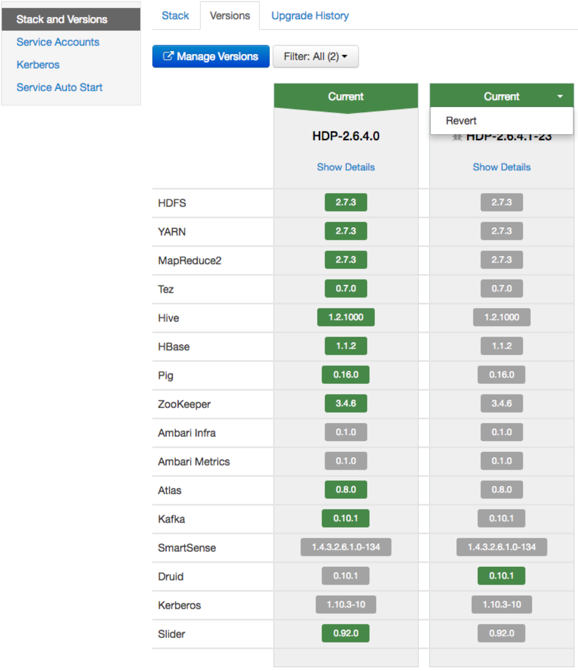Show Details for HDP-2.6.4.0
578x671 pixels.
pyautogui.click(x=346, y=167)
